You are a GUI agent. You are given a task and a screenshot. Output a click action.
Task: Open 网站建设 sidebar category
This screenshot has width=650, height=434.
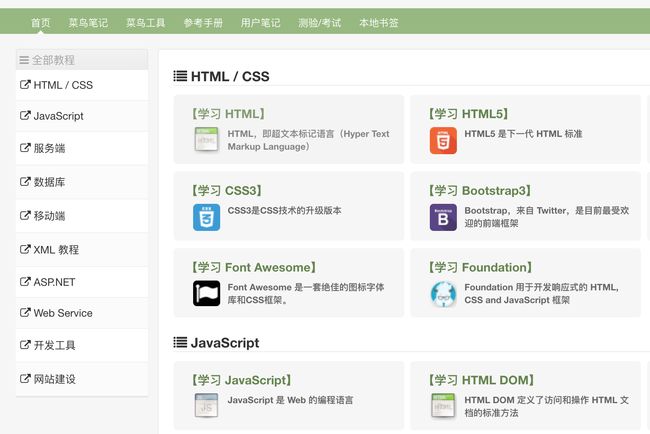click(82, 379)
